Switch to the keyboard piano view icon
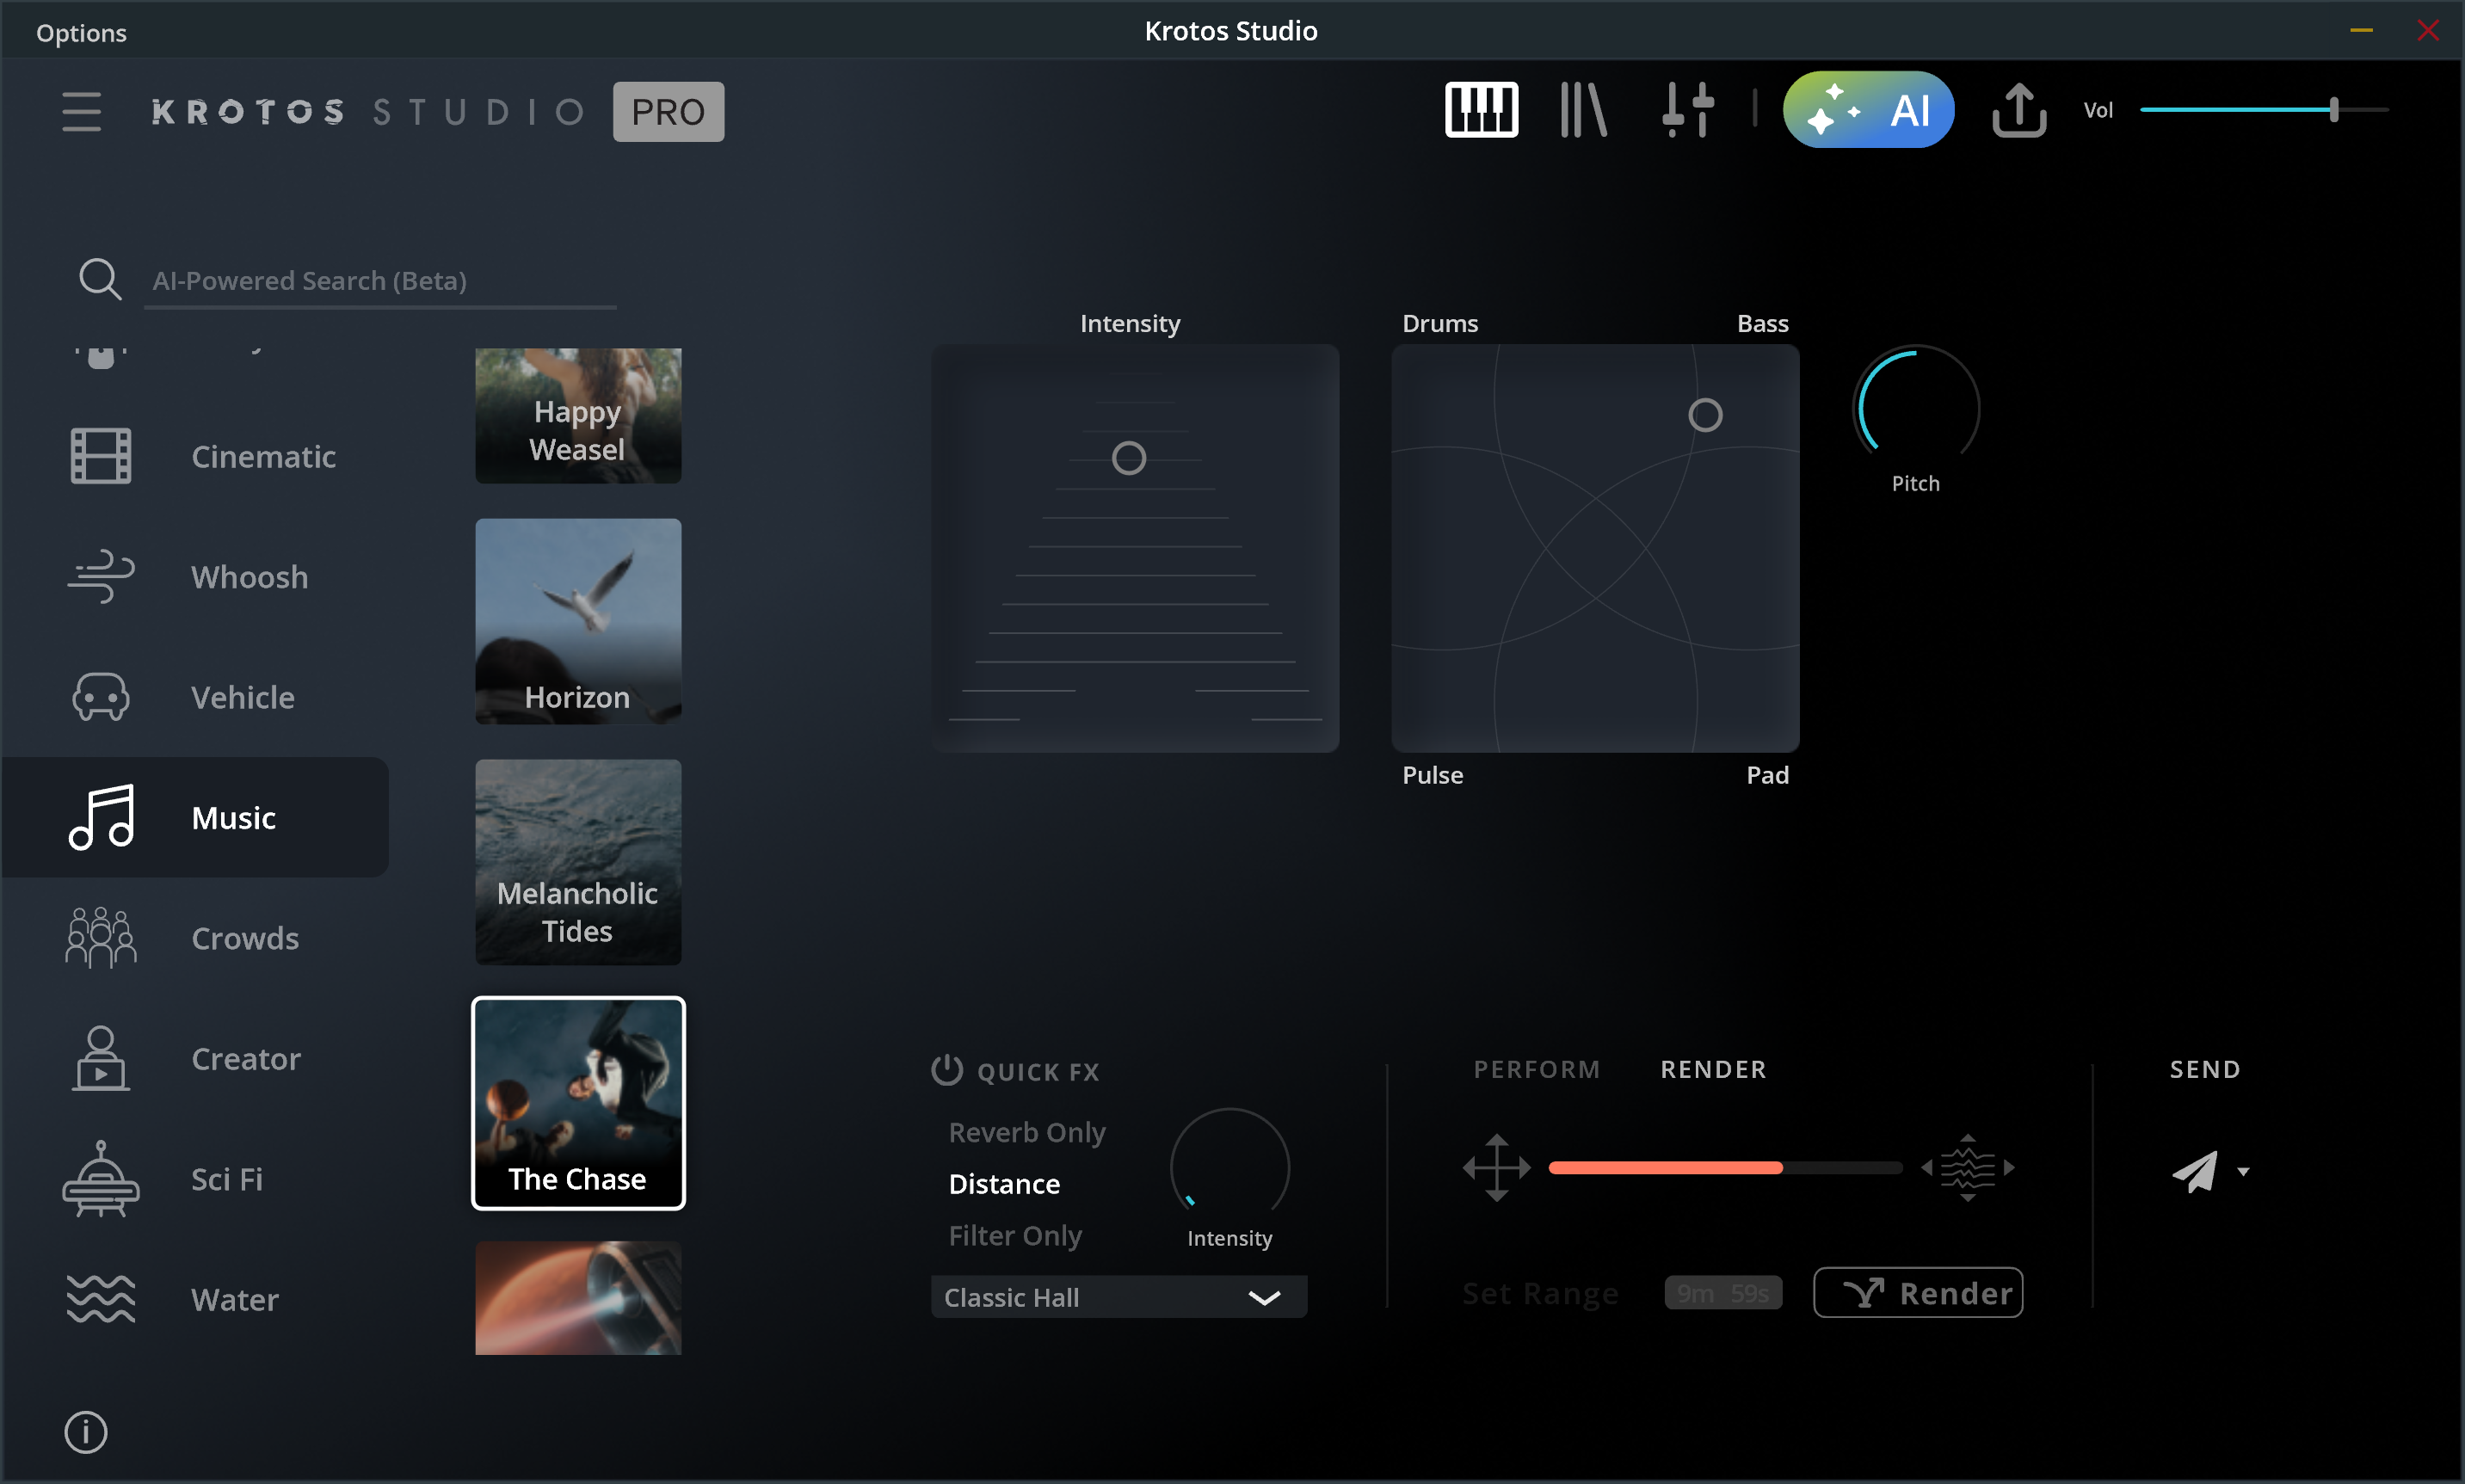This screenshot has width=2465, height=1484. pyautogui.click(x=1481, y=110)
